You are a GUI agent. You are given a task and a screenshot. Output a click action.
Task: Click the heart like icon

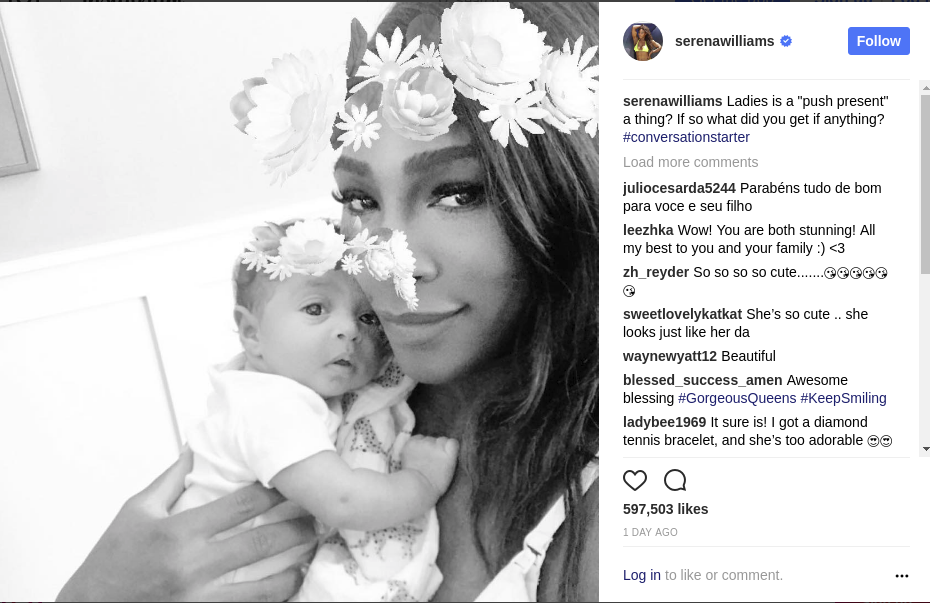635,480
